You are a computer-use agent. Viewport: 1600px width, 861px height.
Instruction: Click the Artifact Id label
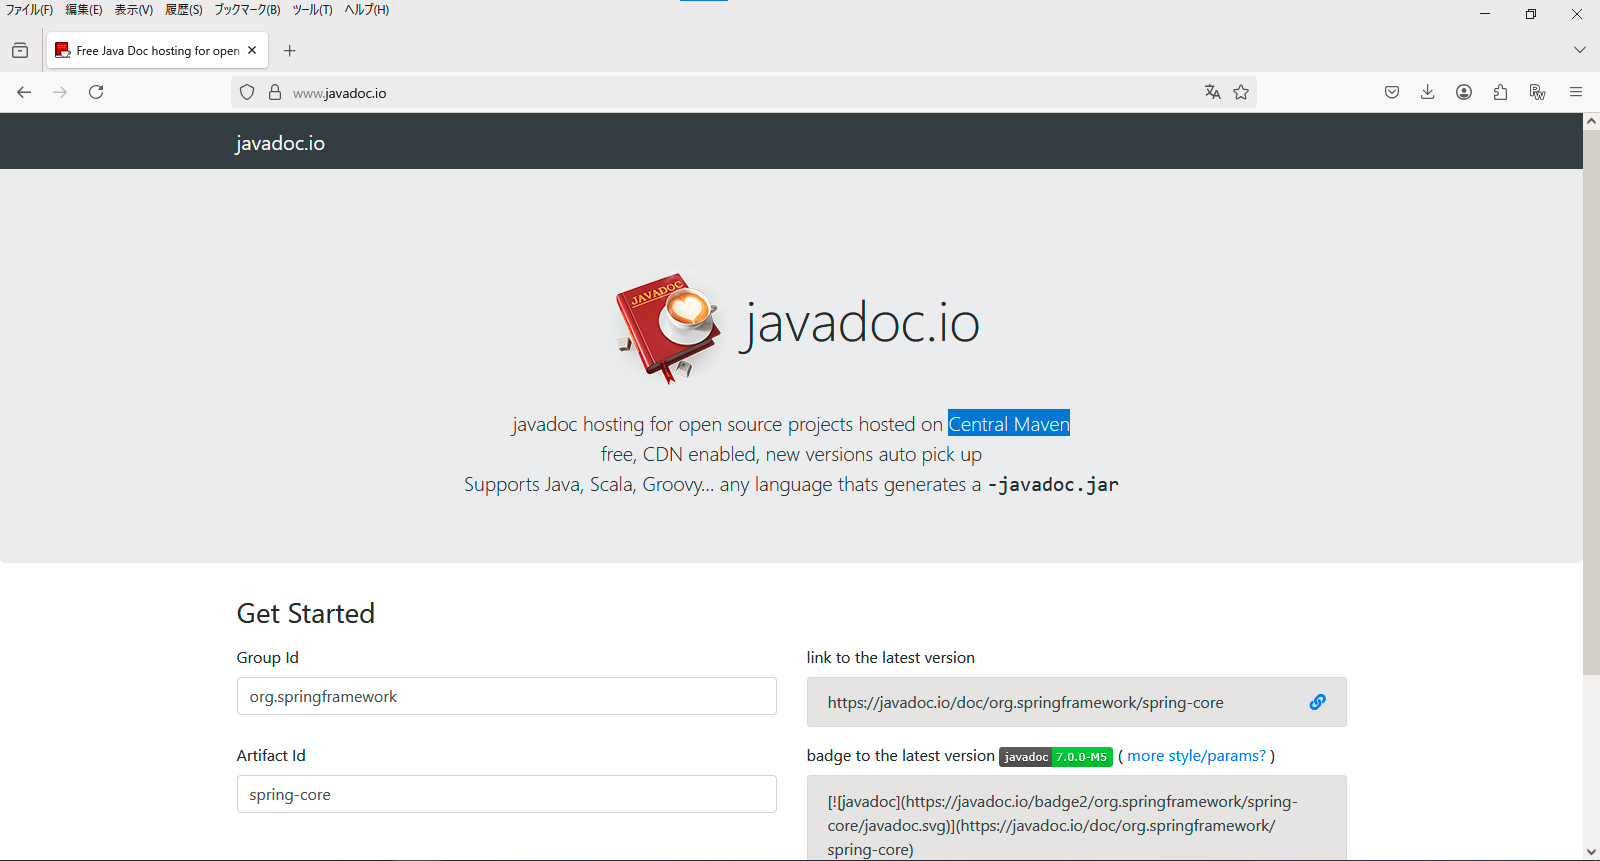tap(271, 755)
